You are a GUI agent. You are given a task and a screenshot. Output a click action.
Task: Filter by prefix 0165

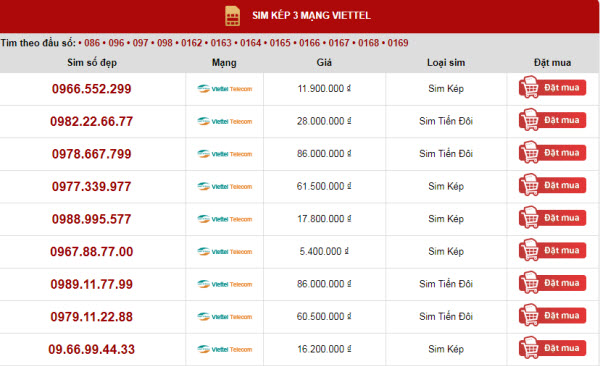coord(280,43)
